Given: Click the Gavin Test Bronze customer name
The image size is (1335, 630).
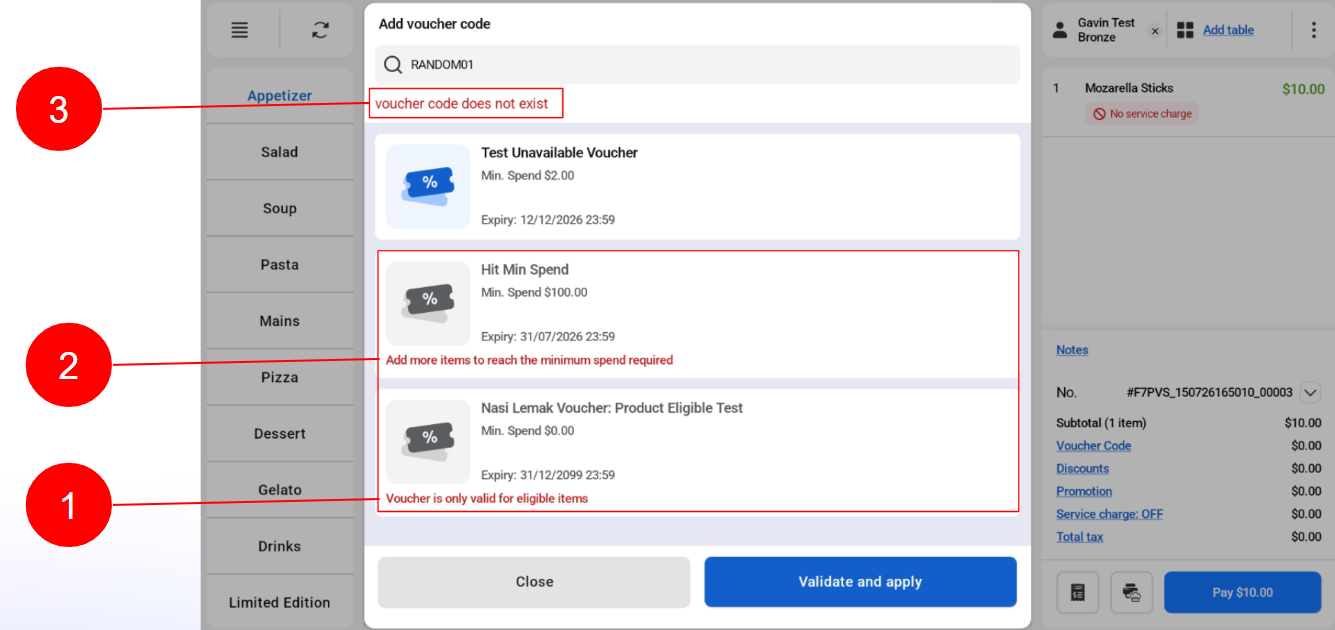Looking at the screenshot, I should pos(1106,30).
